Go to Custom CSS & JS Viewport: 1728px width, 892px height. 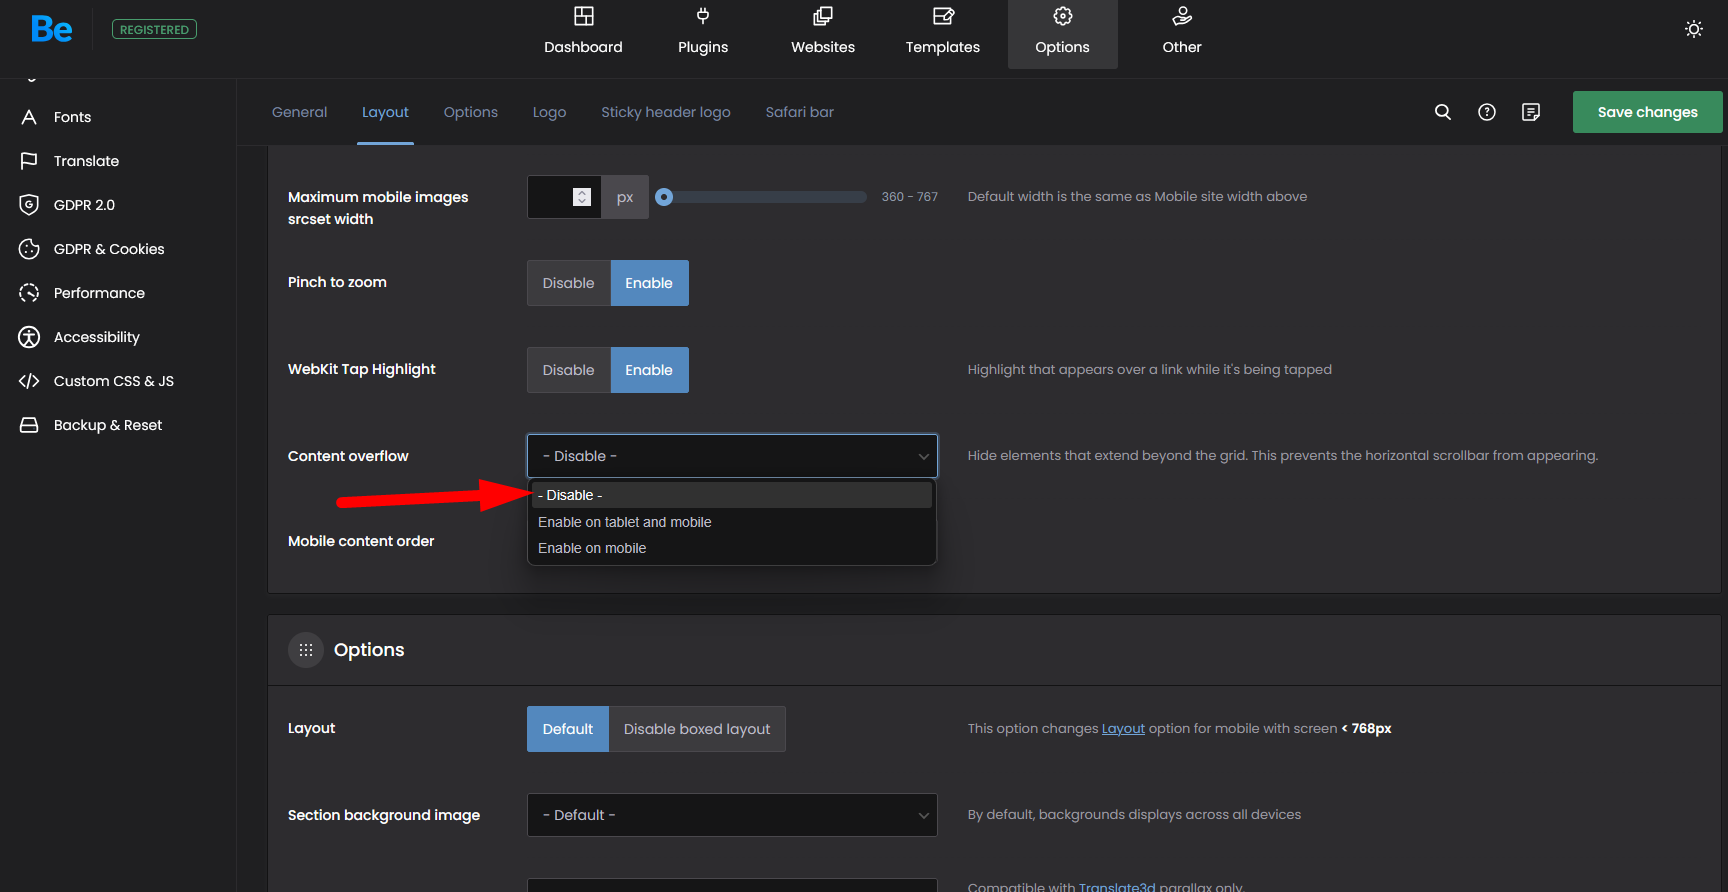click(113, 381)
